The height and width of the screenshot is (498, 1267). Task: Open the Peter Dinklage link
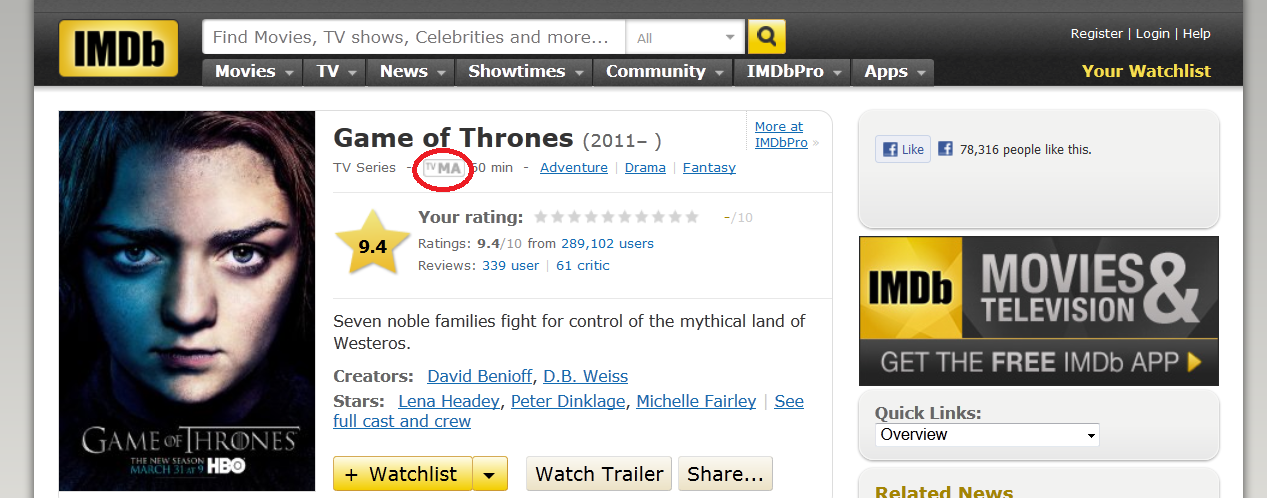[x=568, y=401]
